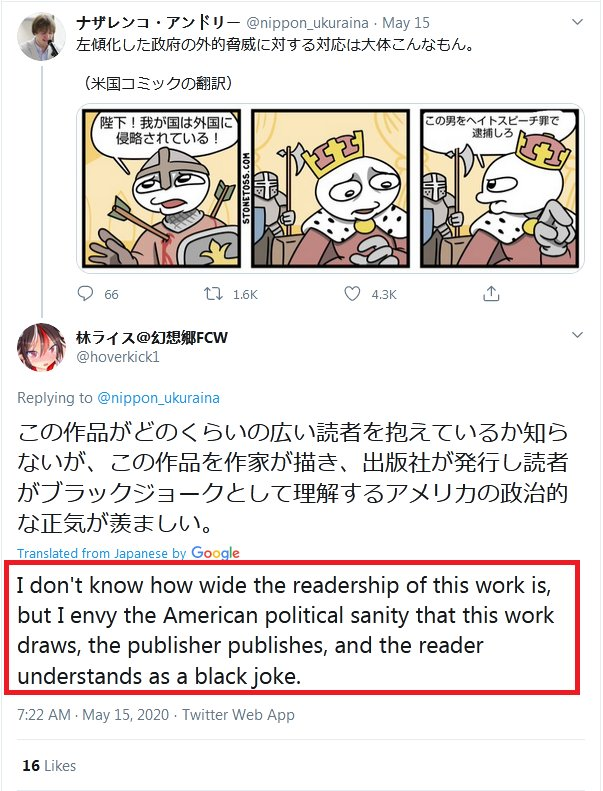The image size is (603, 791).
Task: Click the @hoverkick1 handle
Action: (x=118, y=357)
